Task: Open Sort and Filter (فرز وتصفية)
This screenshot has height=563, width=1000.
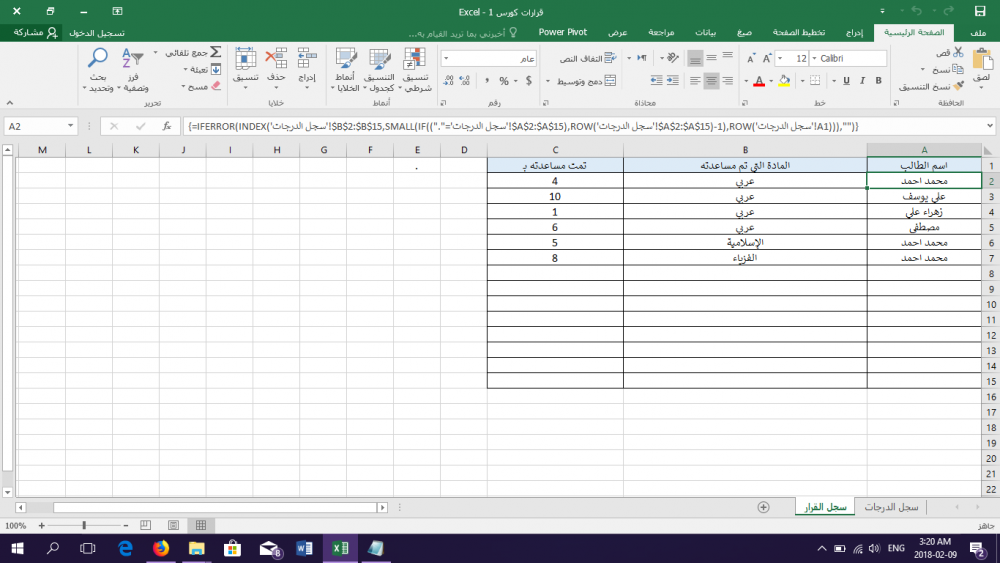Action: (x=132, y=68)
